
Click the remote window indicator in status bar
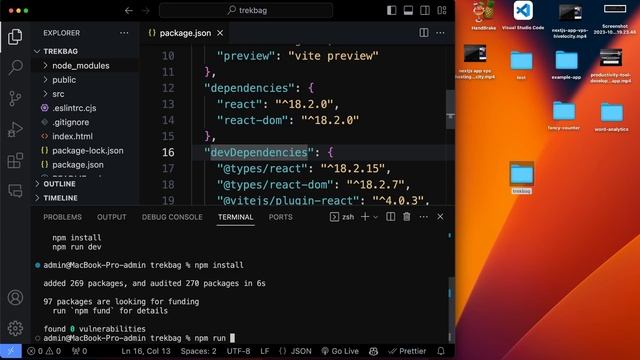pos(11,351)
